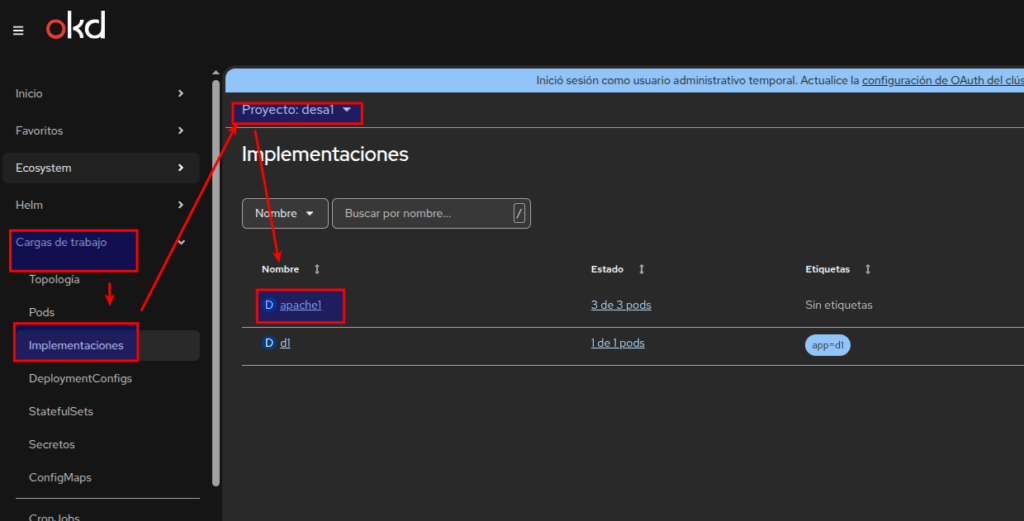Click the OKD logo
The width and height of the screenshot is (1024, 521).
[x=75, y=28]
